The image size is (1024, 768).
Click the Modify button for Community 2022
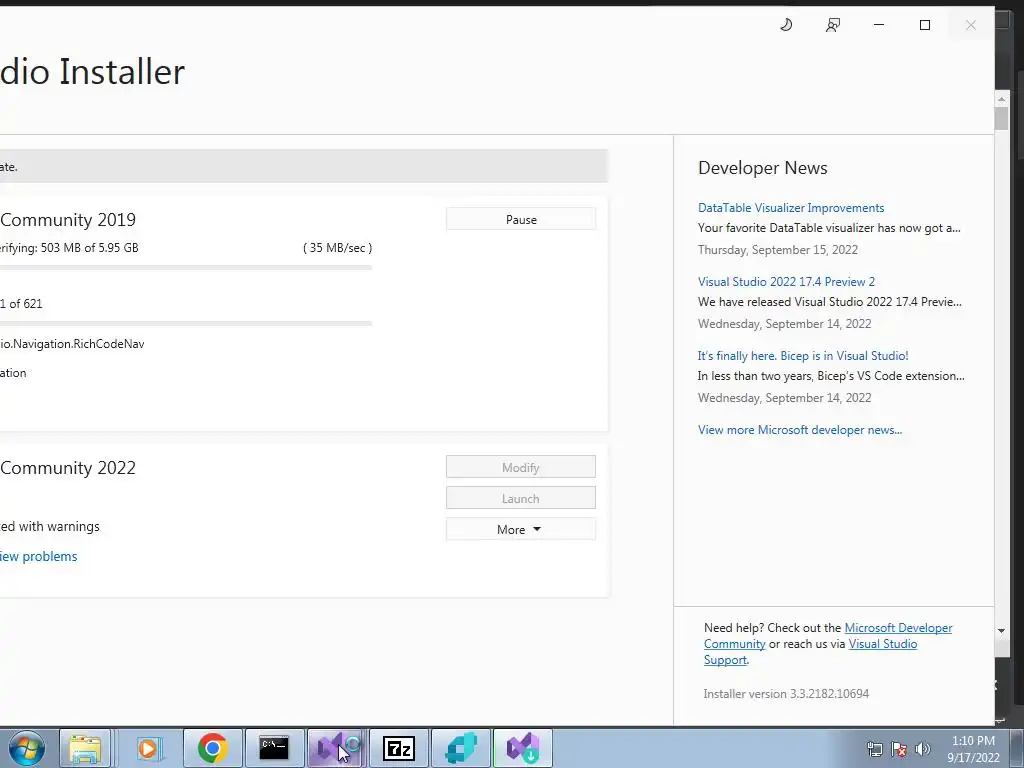[x=520, y=468]
